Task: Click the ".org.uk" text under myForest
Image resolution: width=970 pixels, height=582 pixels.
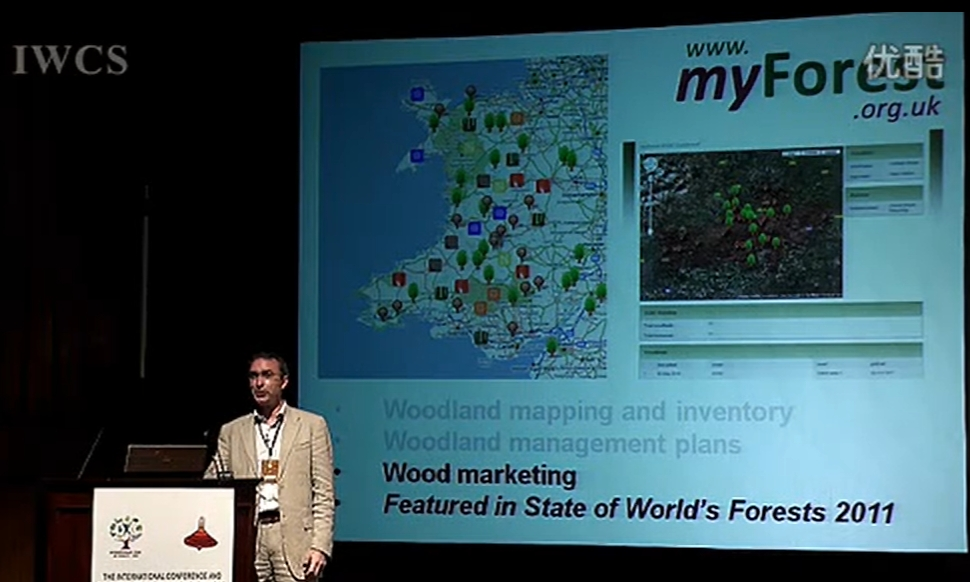Action: (x=897, y=108)
